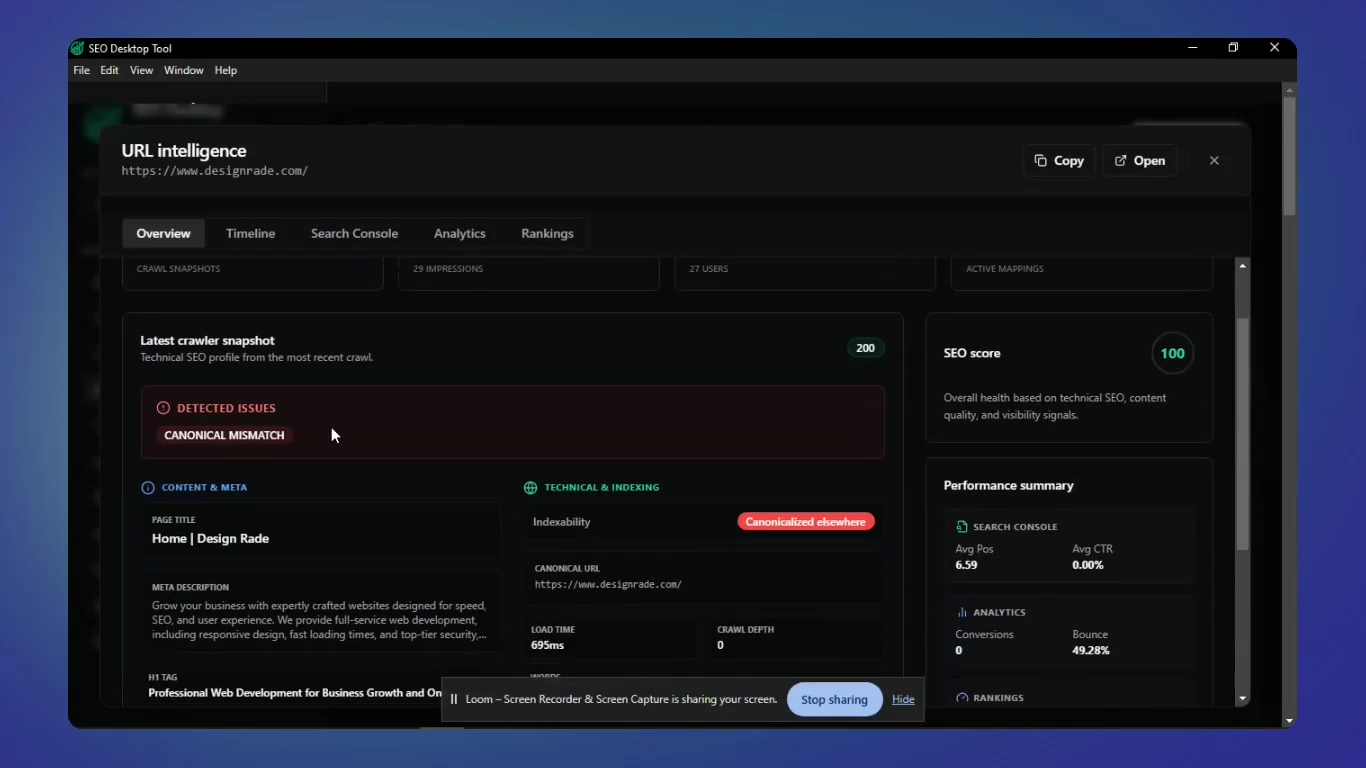
Task: Click the header URL https://www.designrade.com/
Action: click(215, 171)
